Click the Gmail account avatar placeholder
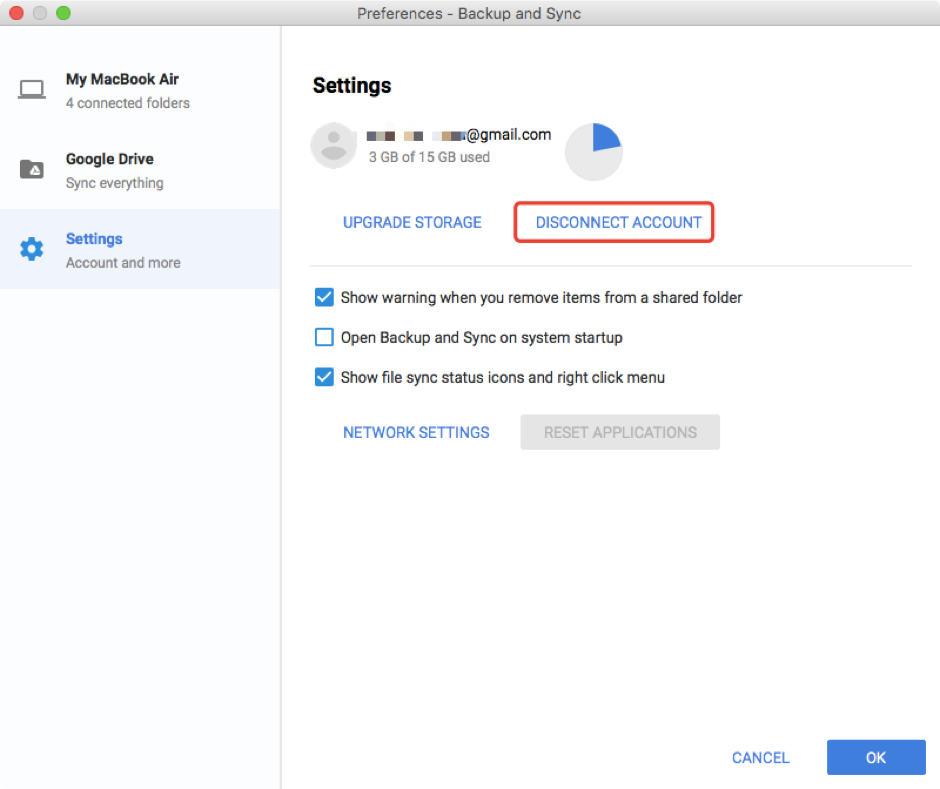The width and height of the screenshot is (940, 789). pos(333,145)
